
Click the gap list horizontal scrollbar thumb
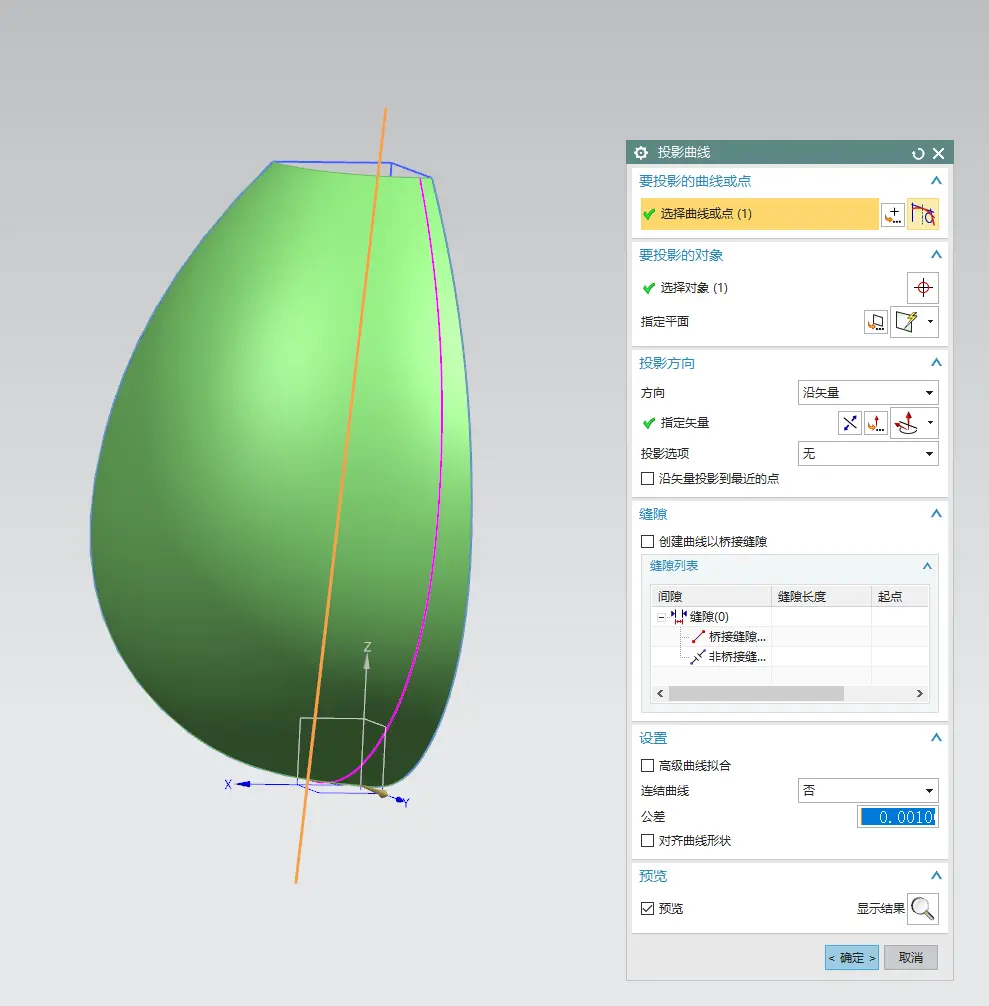756,694
